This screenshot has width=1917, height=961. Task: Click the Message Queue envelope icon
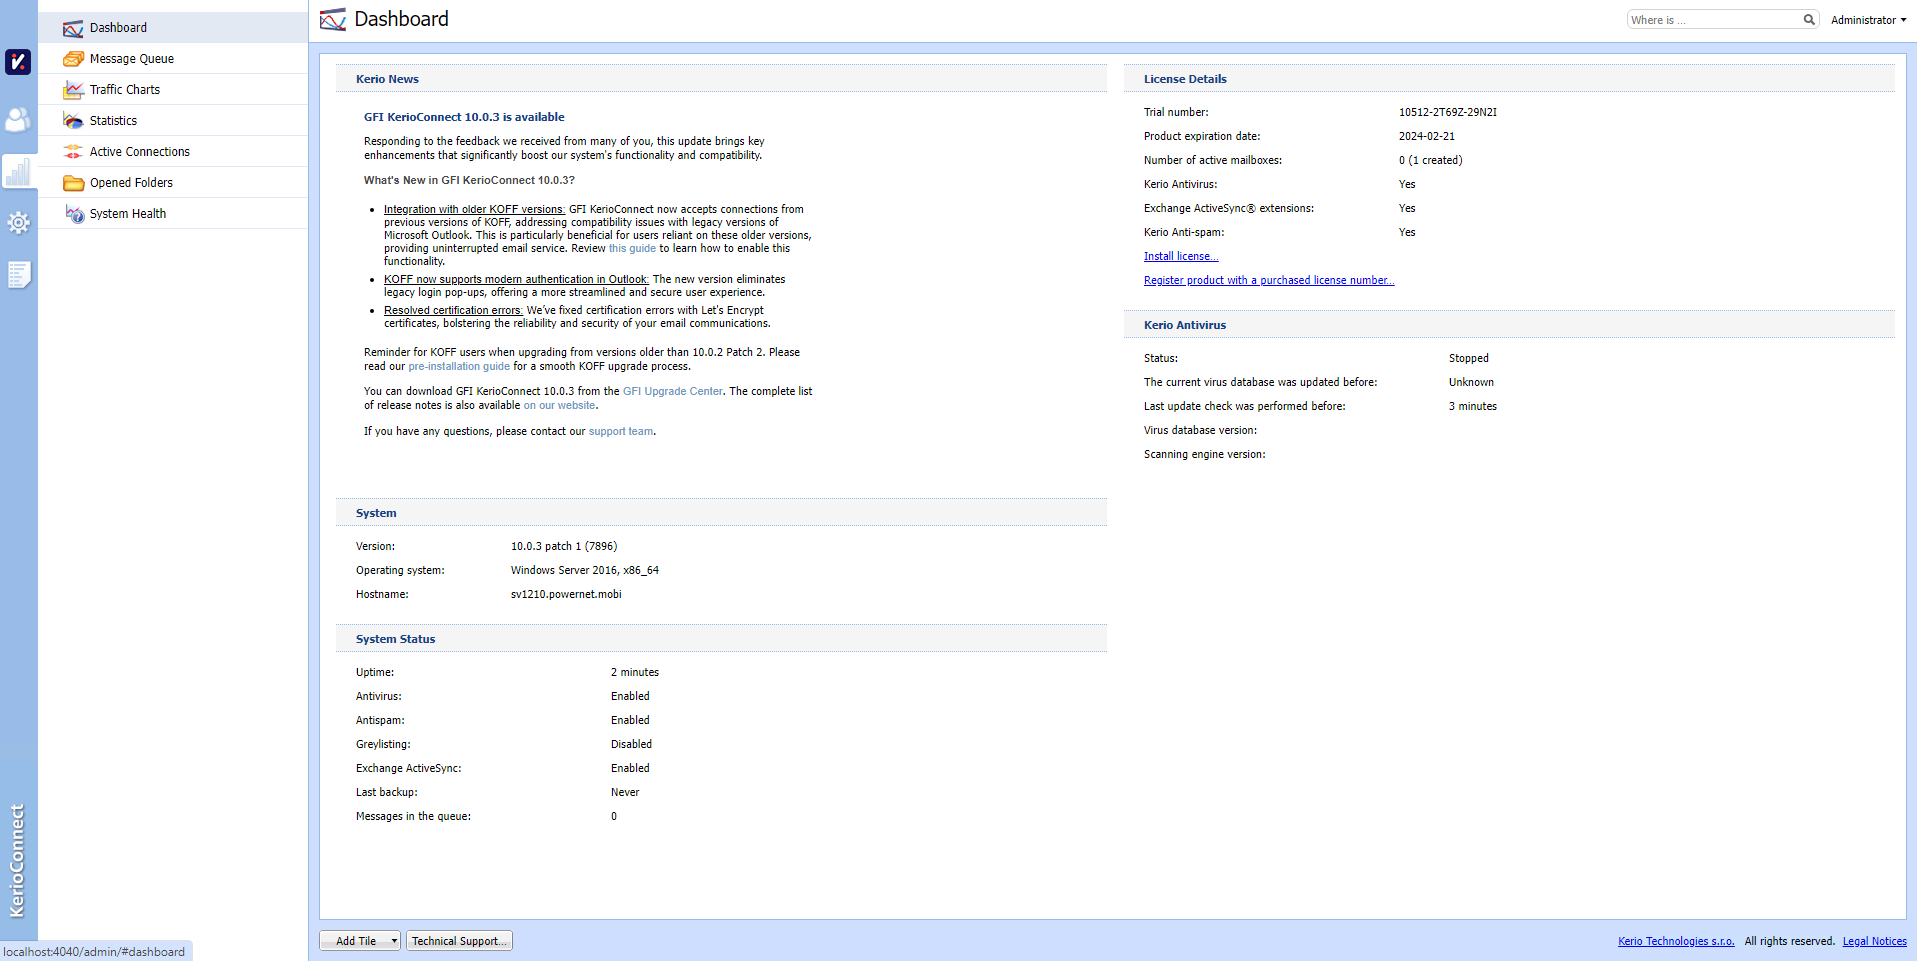(x=73, y=59)
